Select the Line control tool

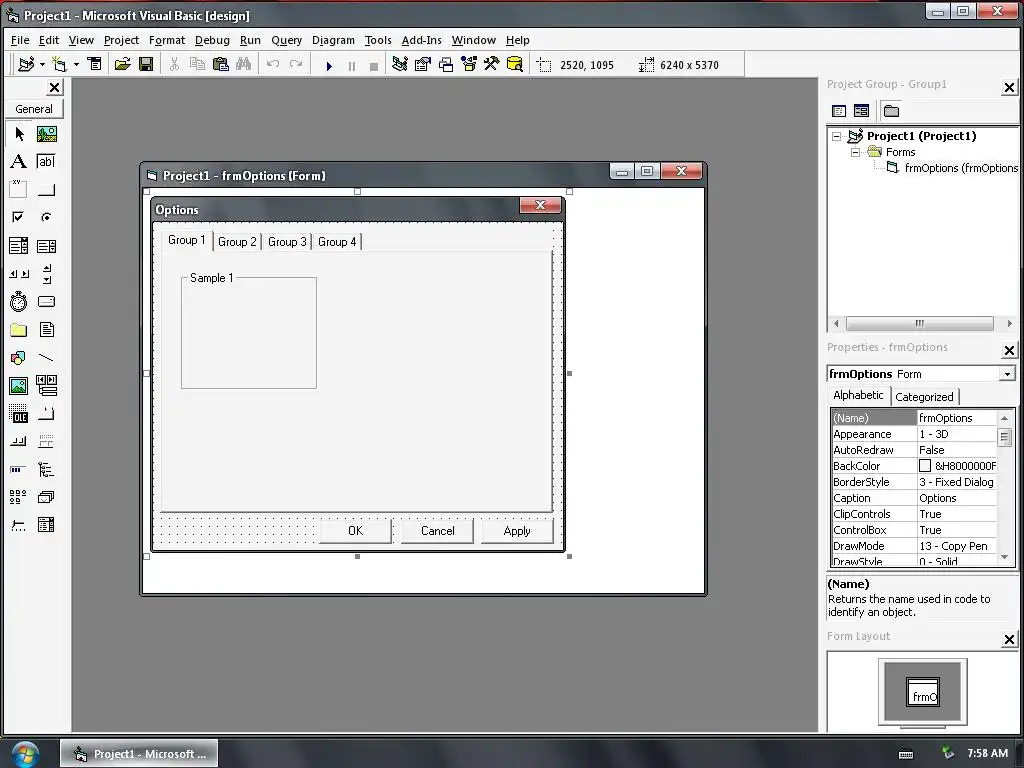coord(46,358)
